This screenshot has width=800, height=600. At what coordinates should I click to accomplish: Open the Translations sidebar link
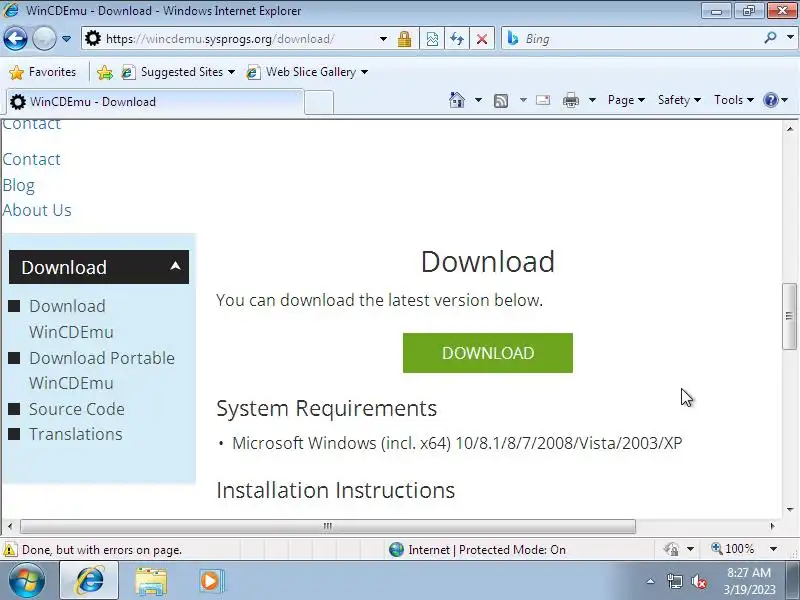tap(76, 434)
